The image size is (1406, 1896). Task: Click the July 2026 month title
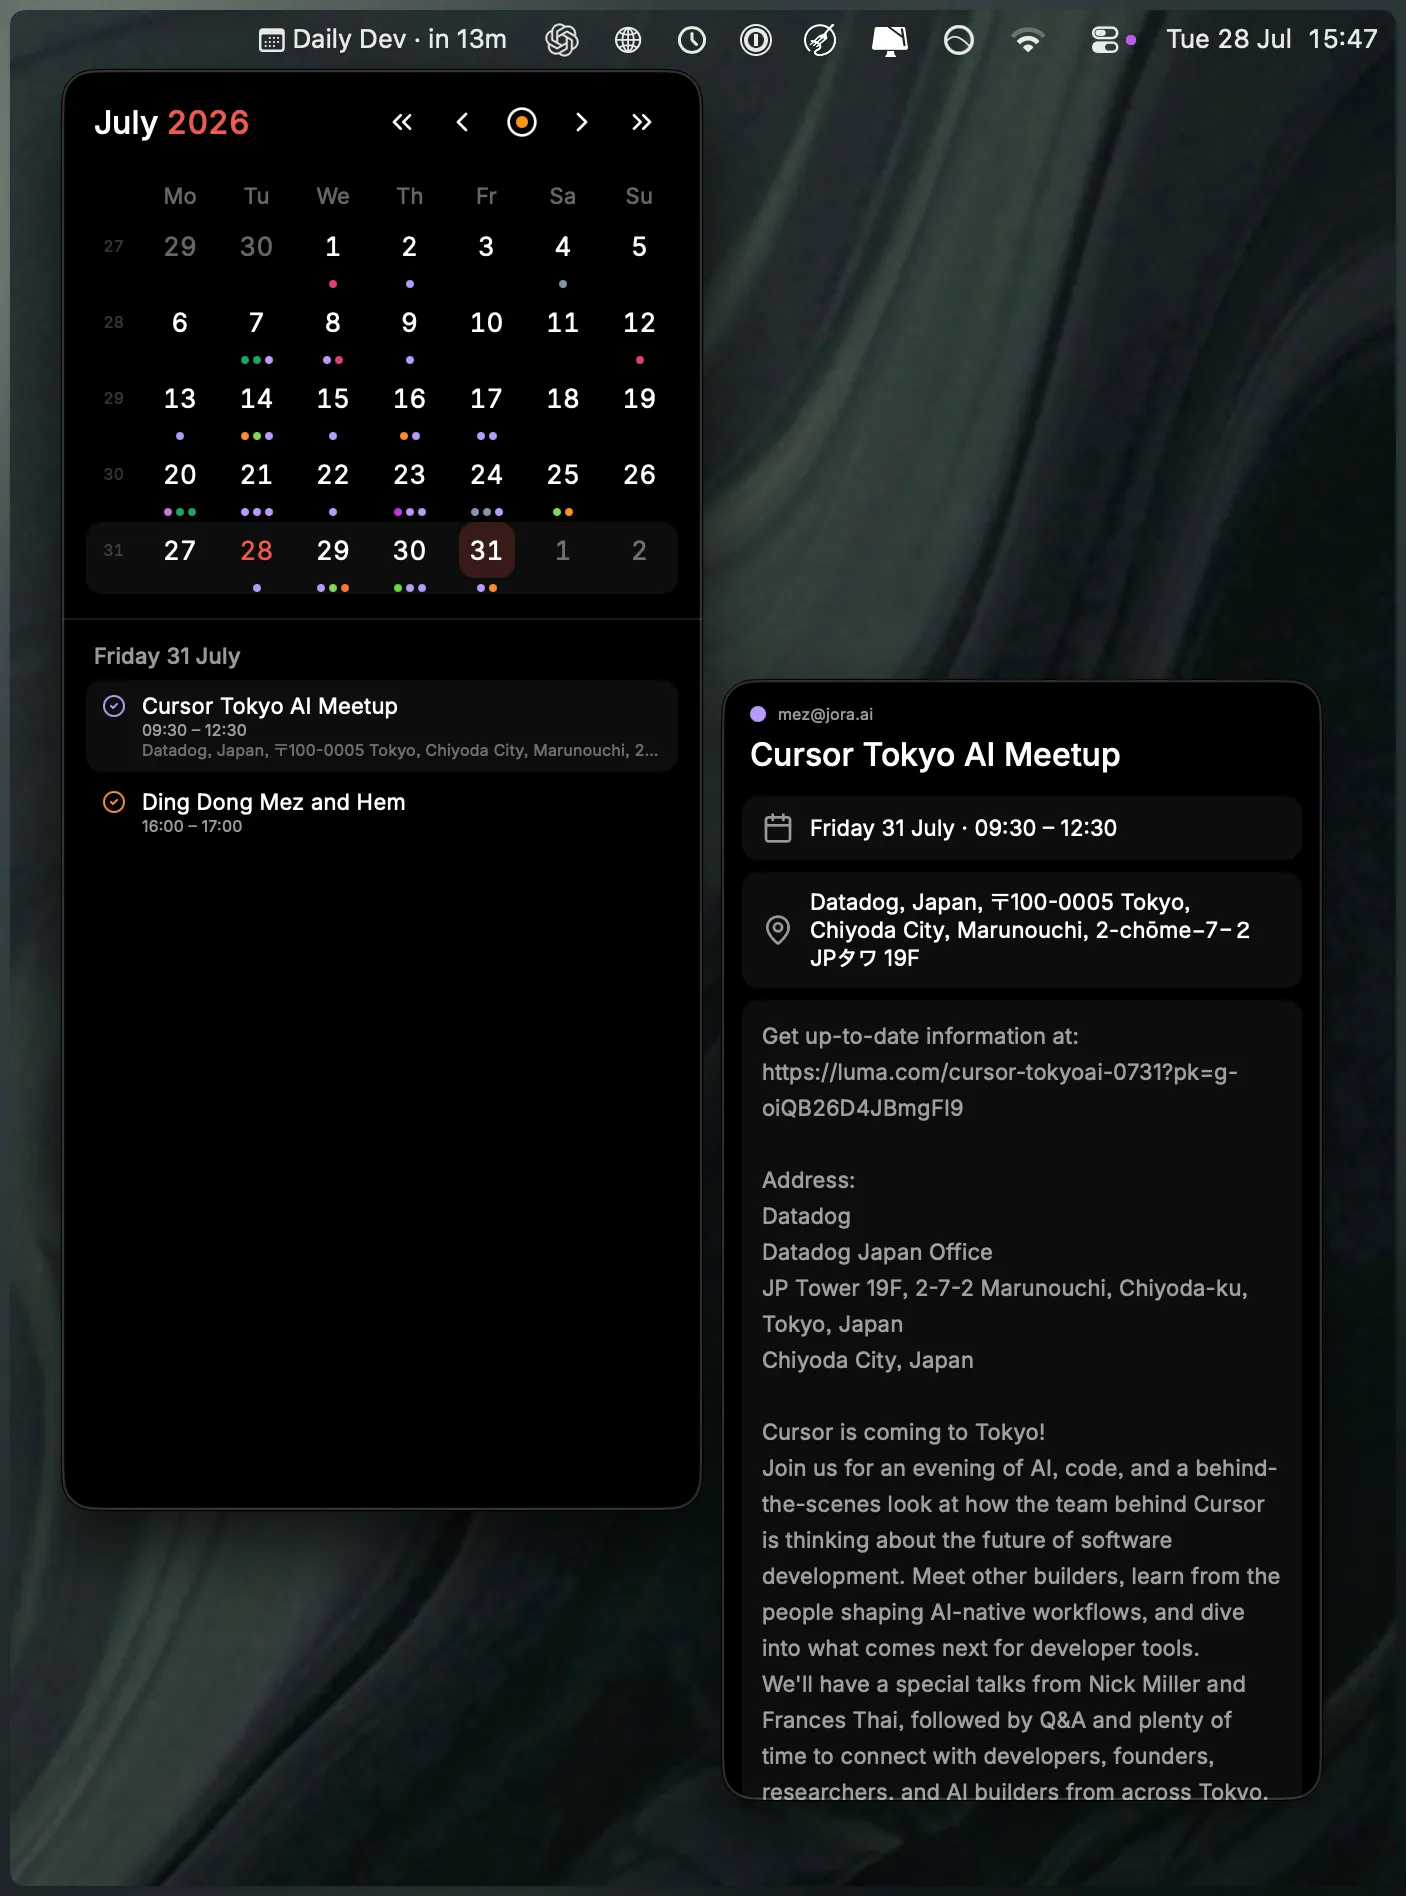click(172, 122)
